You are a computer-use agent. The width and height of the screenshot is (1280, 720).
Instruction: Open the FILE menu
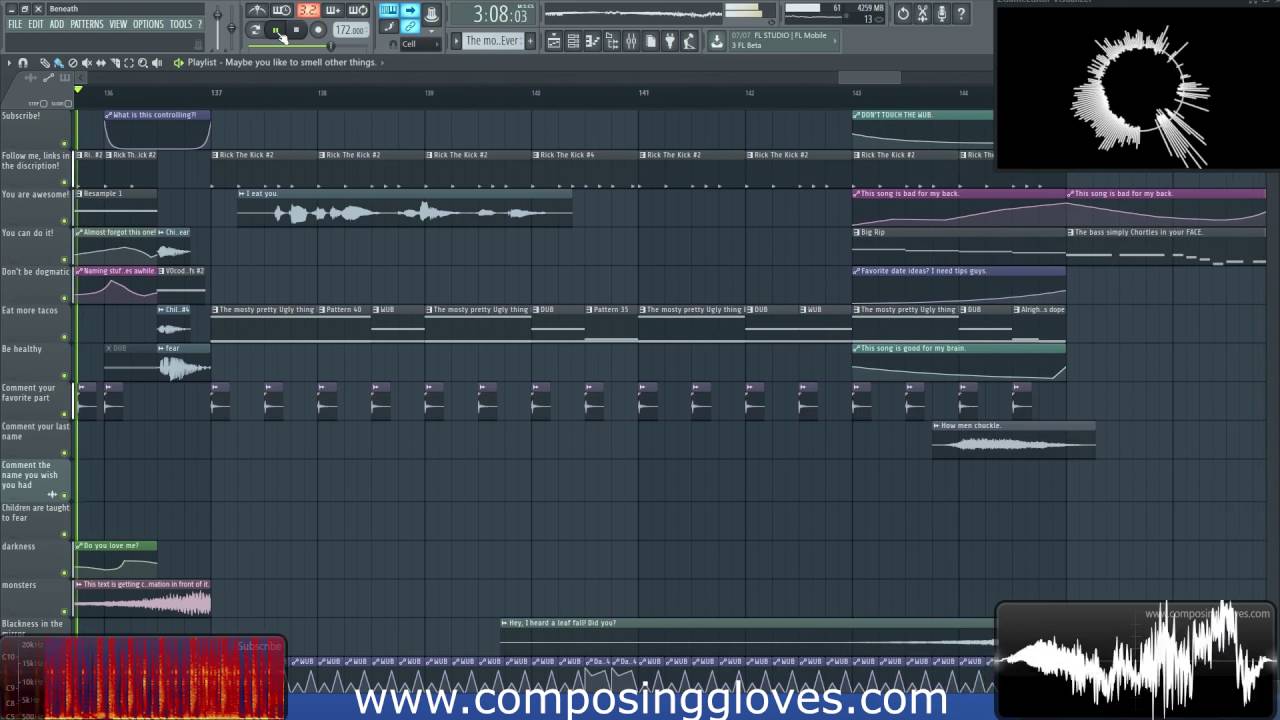(x=15, y=24)
